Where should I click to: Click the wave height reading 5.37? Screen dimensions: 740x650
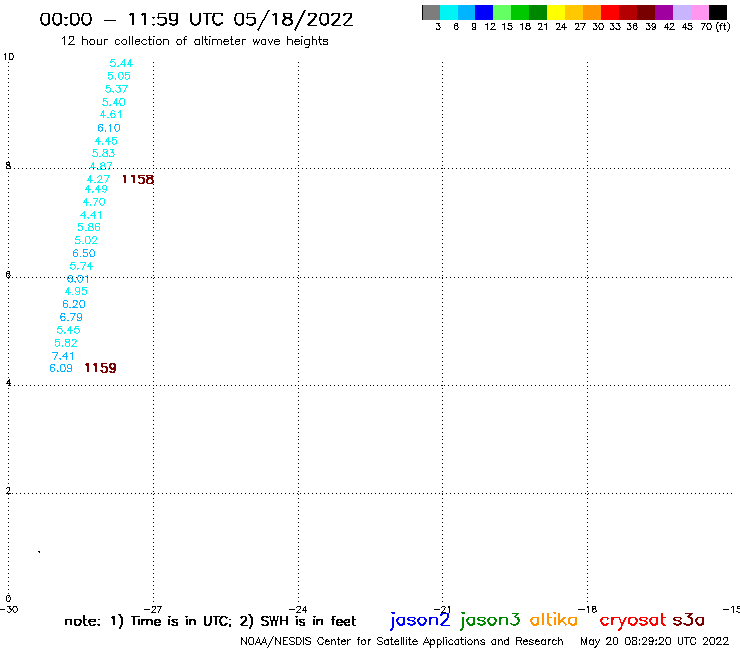[117, 89]
